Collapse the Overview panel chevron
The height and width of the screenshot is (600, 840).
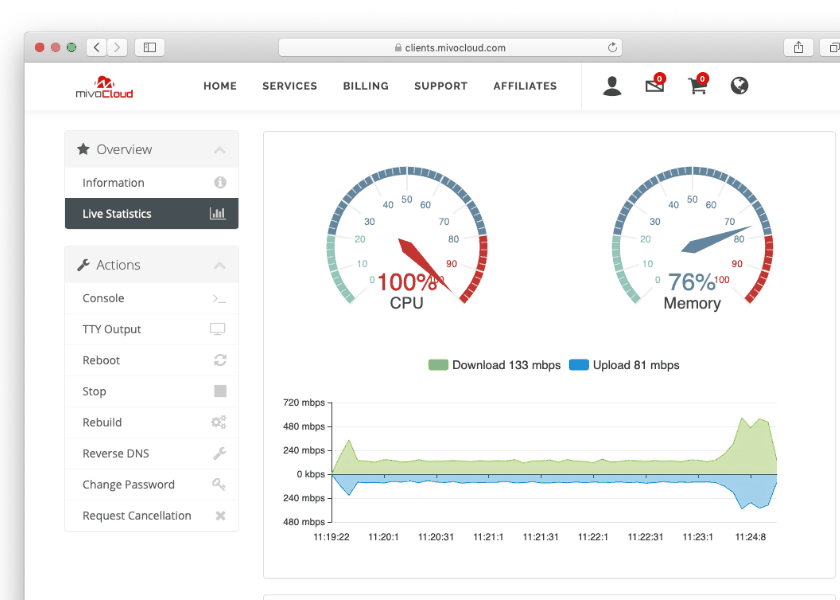point(220,150)
